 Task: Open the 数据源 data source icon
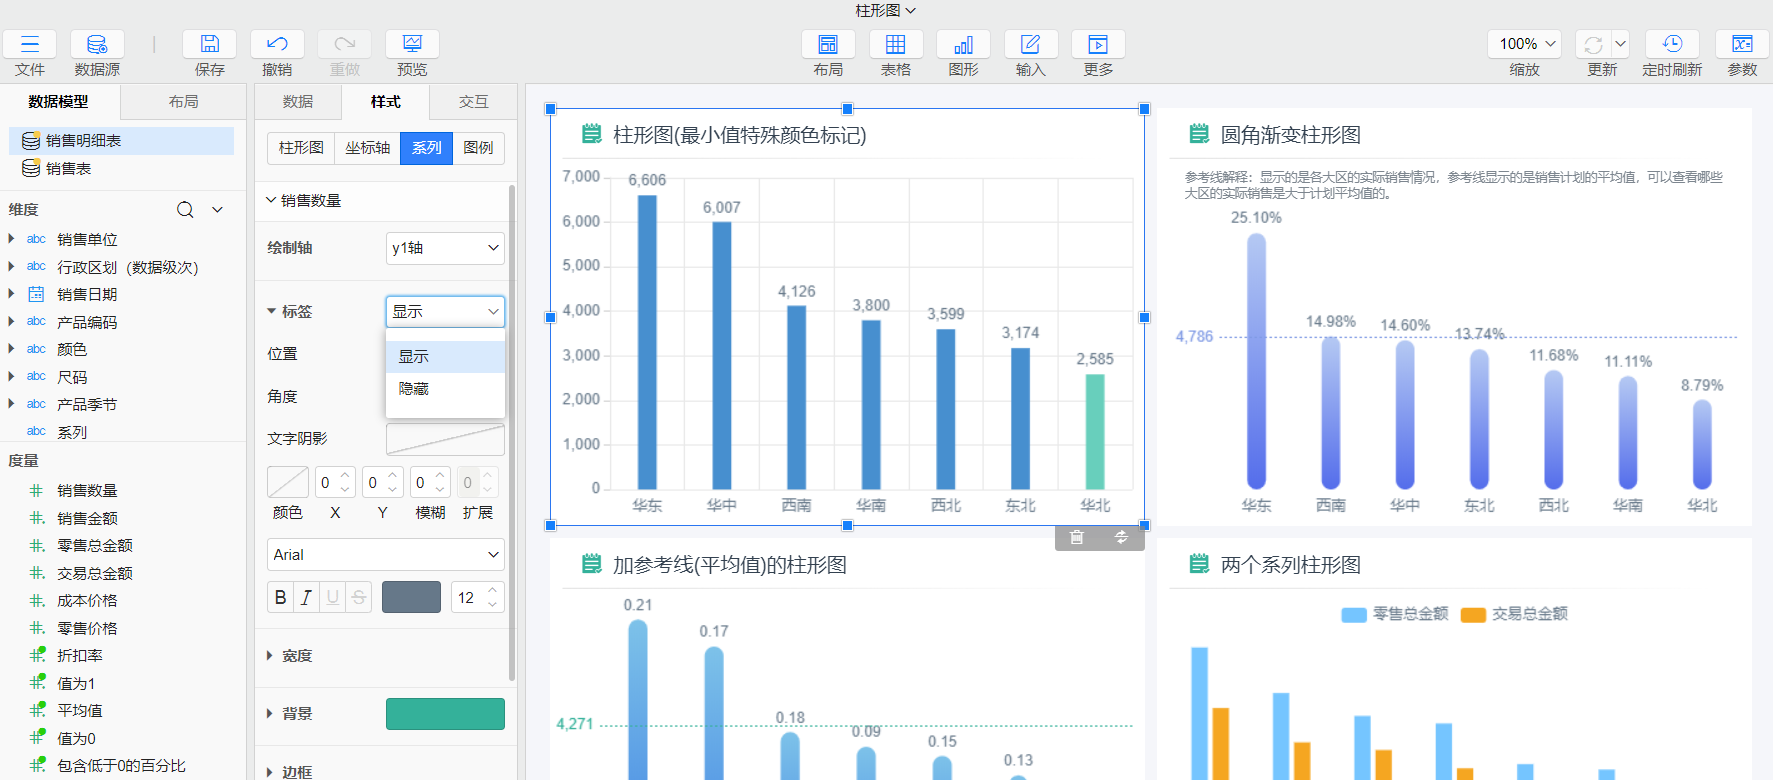point(97,44)
